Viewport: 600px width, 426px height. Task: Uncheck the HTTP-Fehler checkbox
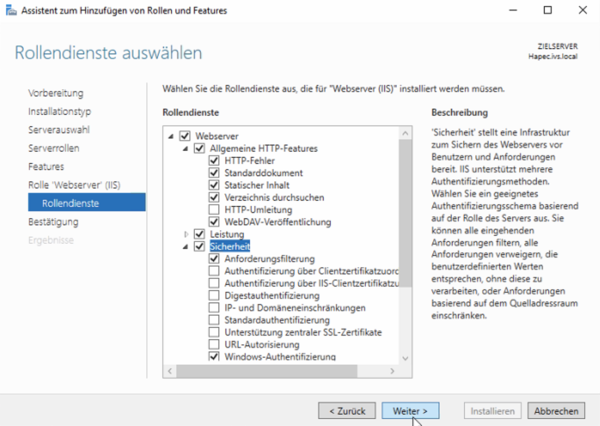click(x=214, y=160)
